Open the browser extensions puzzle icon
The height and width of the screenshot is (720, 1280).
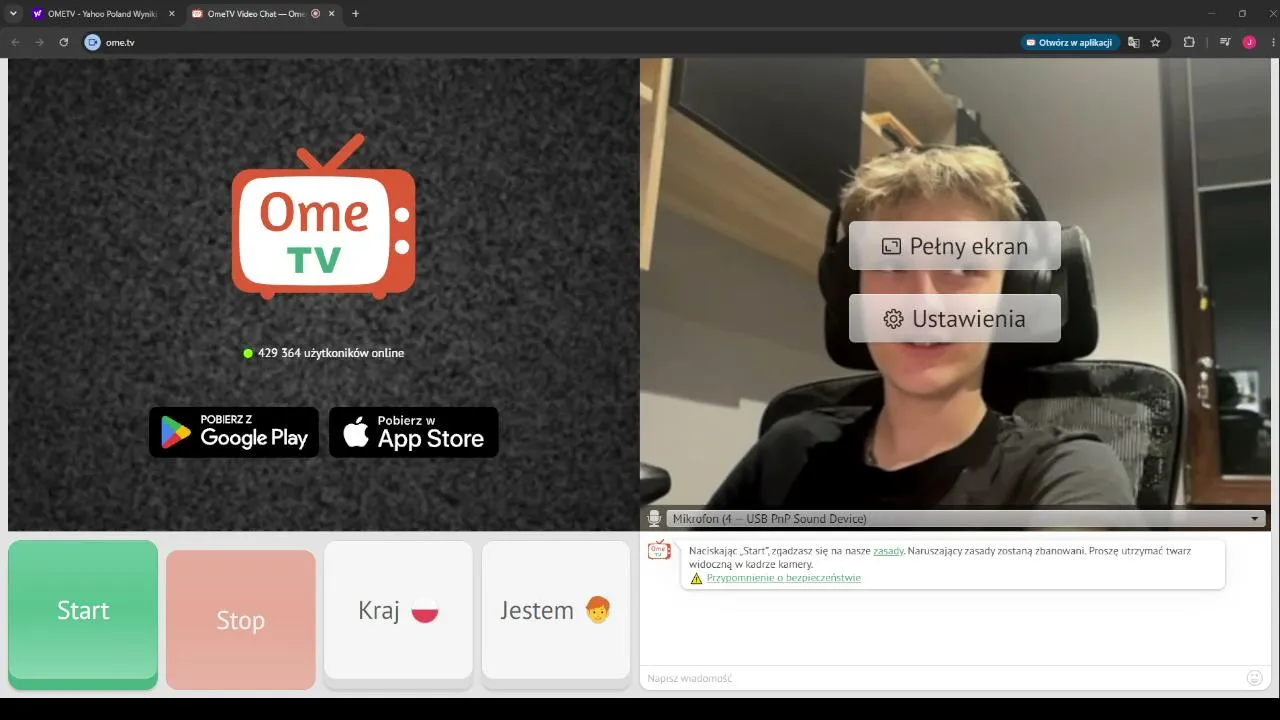(x=1189, y=42)
